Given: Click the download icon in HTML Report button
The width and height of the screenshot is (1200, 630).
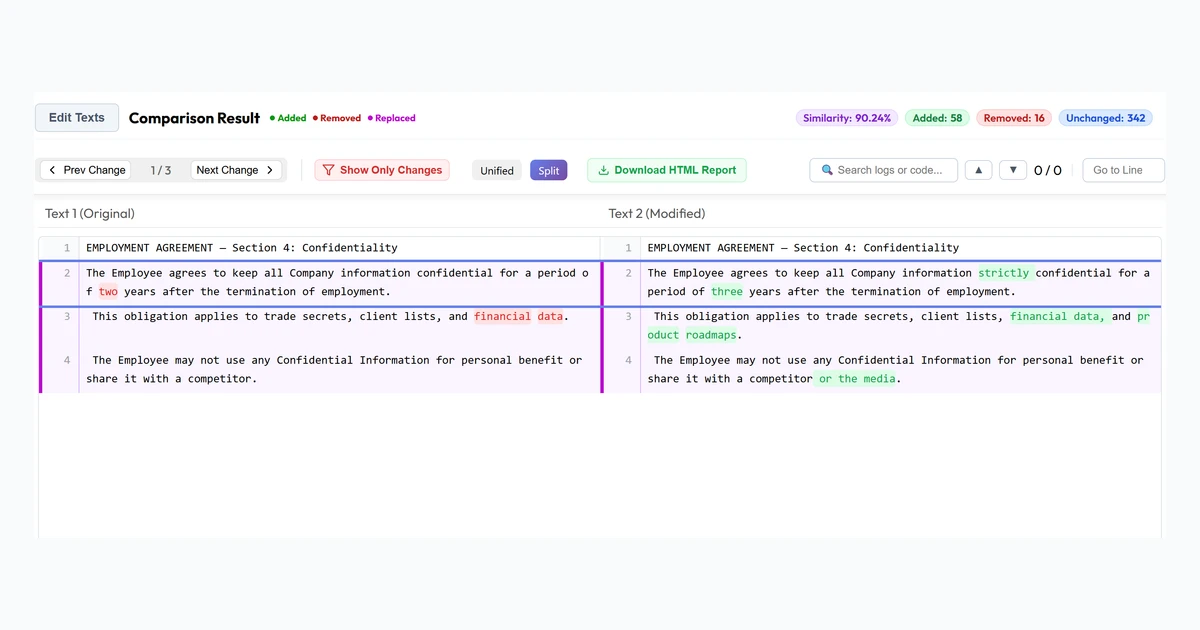Looking at the screenshot, I should coord(603,170).
